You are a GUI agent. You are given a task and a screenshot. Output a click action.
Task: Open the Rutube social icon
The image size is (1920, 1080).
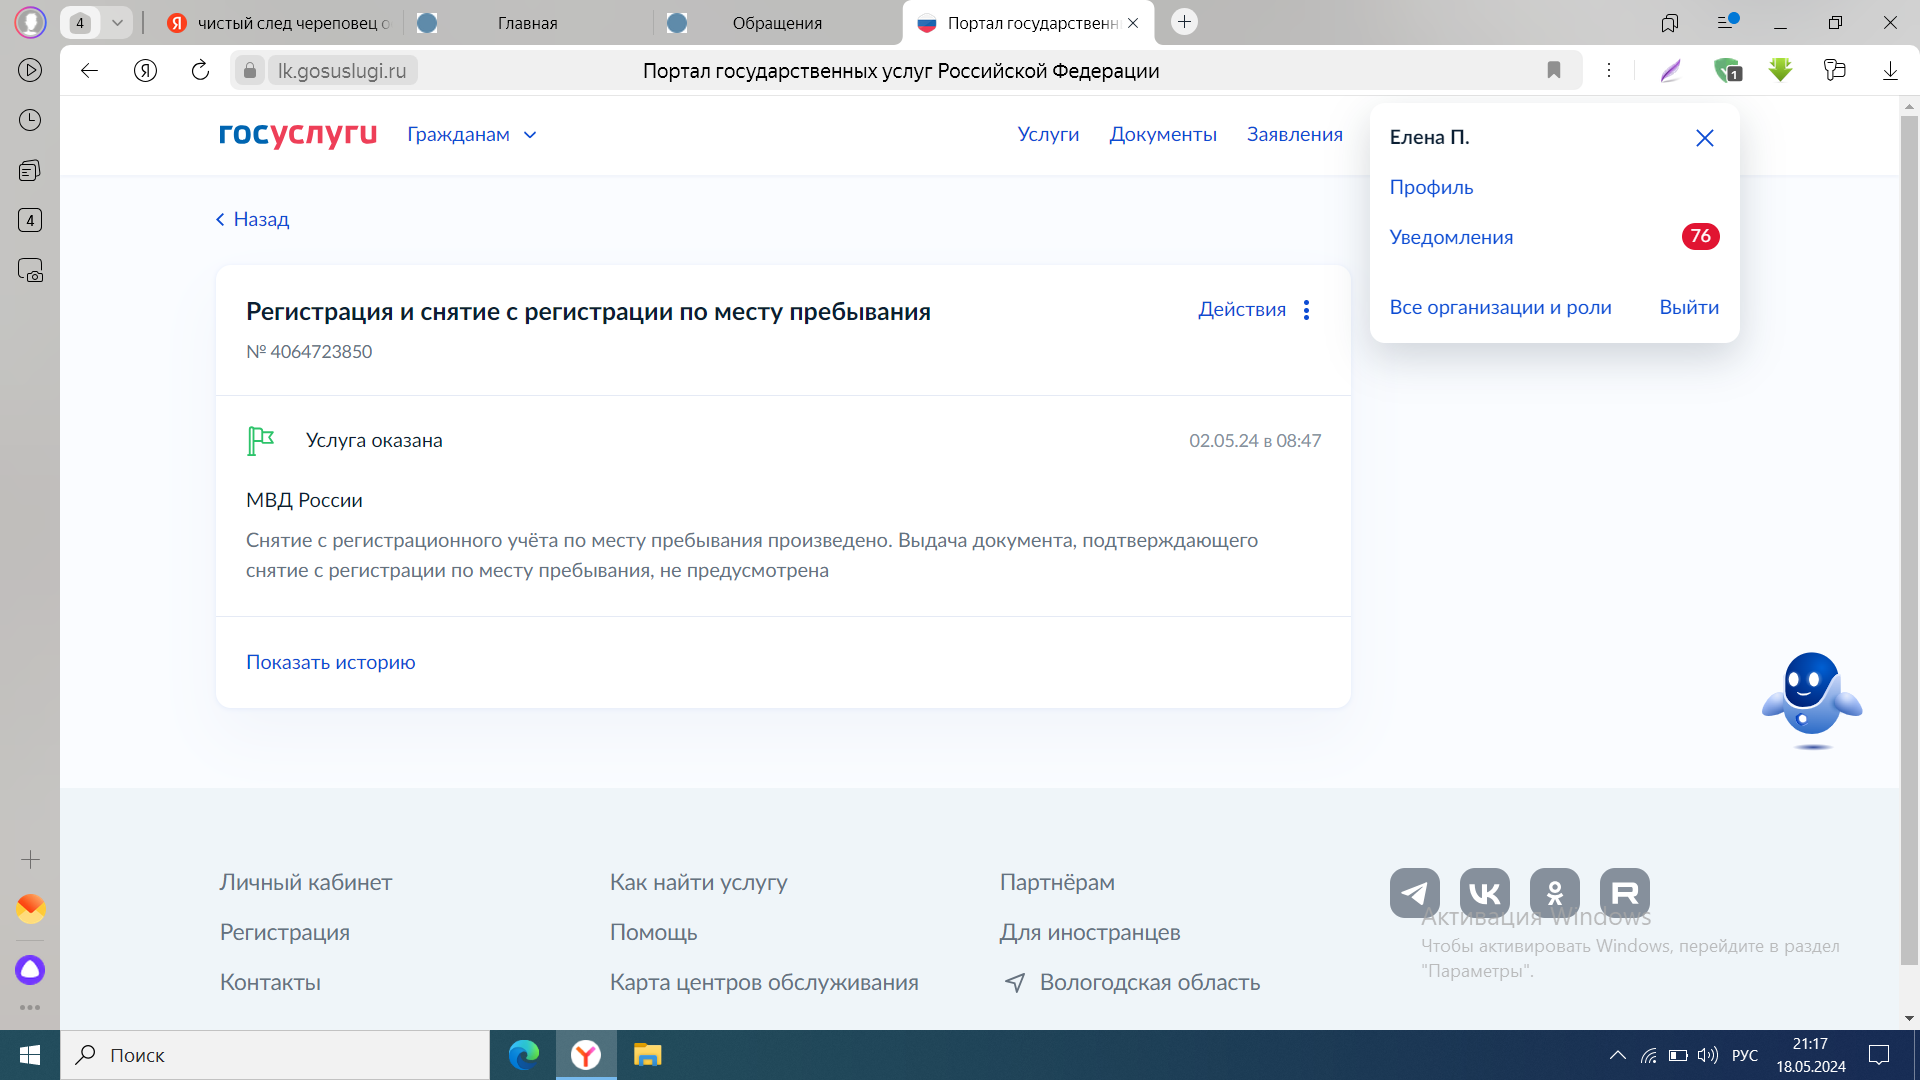[1624, 892]
